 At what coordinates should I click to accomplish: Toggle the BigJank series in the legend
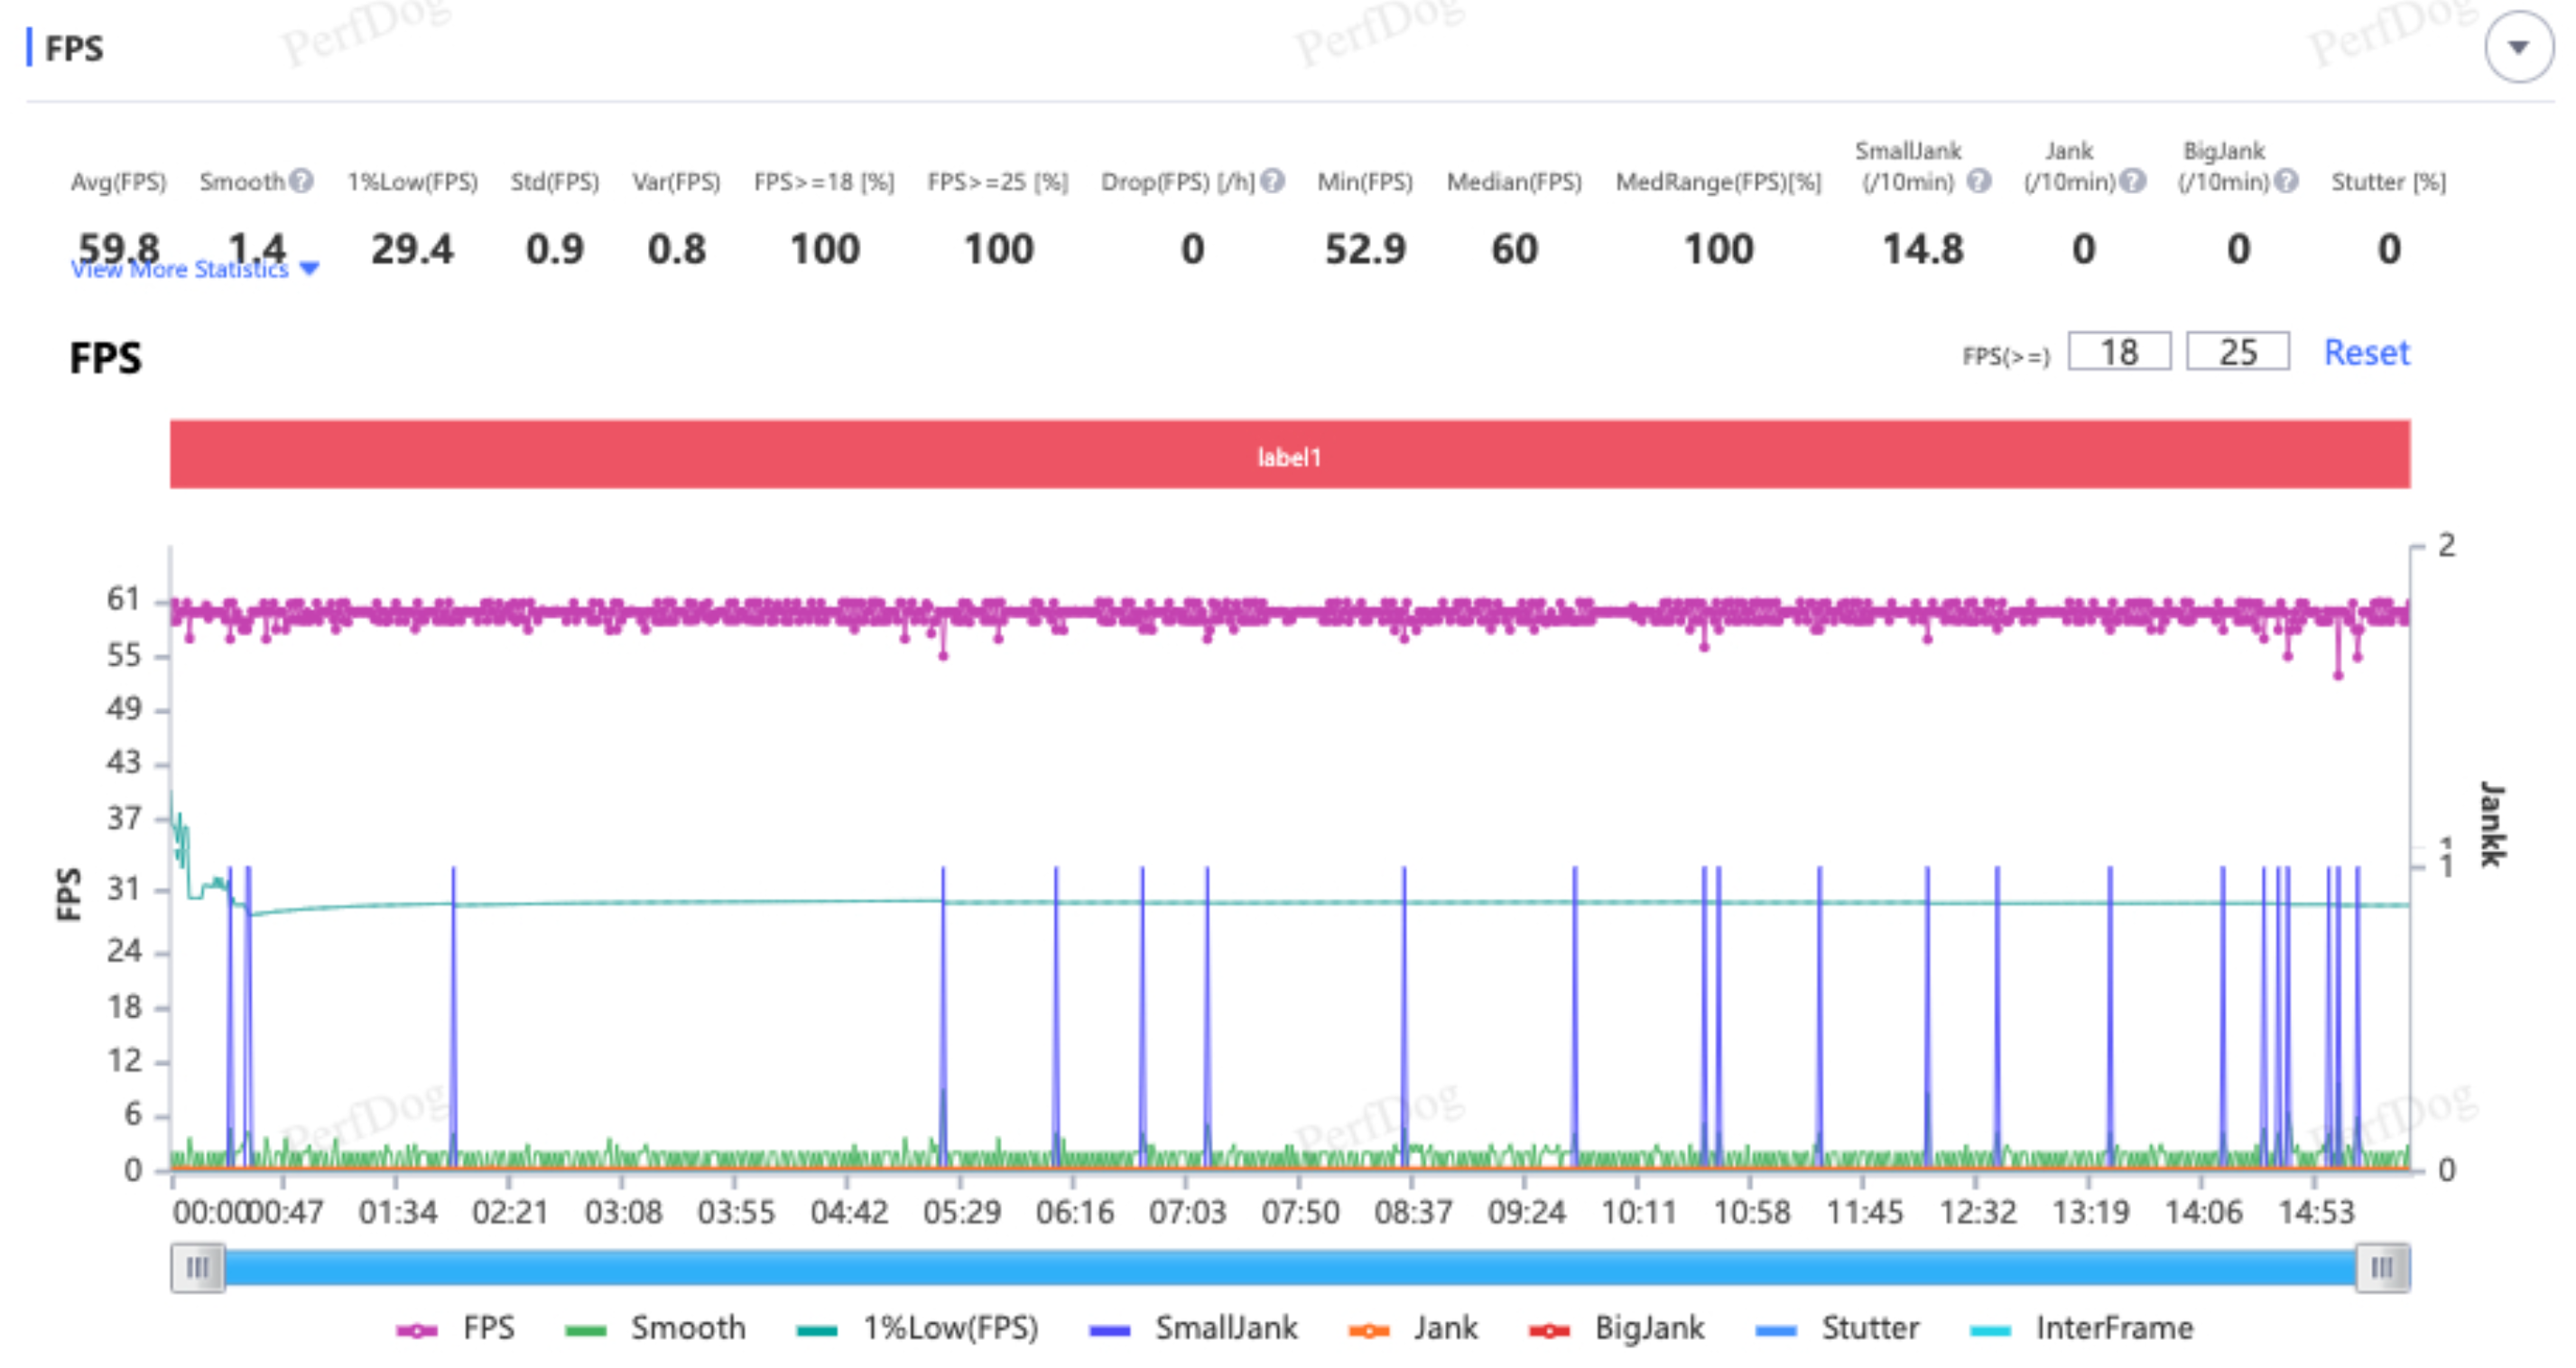click(x=1618, y=1328)
